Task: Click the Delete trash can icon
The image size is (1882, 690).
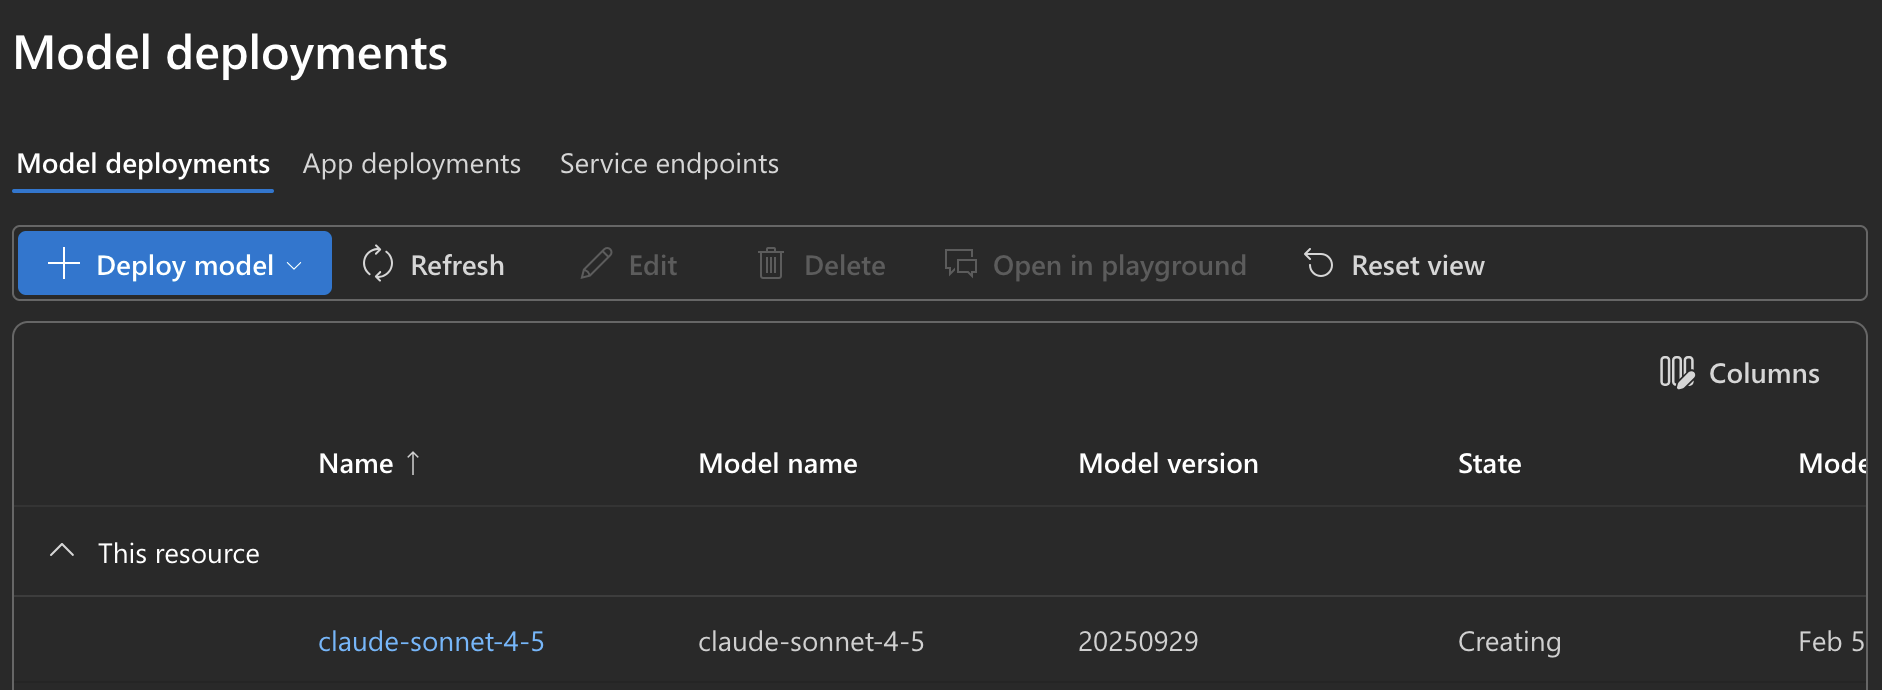Action: [771, 264]
